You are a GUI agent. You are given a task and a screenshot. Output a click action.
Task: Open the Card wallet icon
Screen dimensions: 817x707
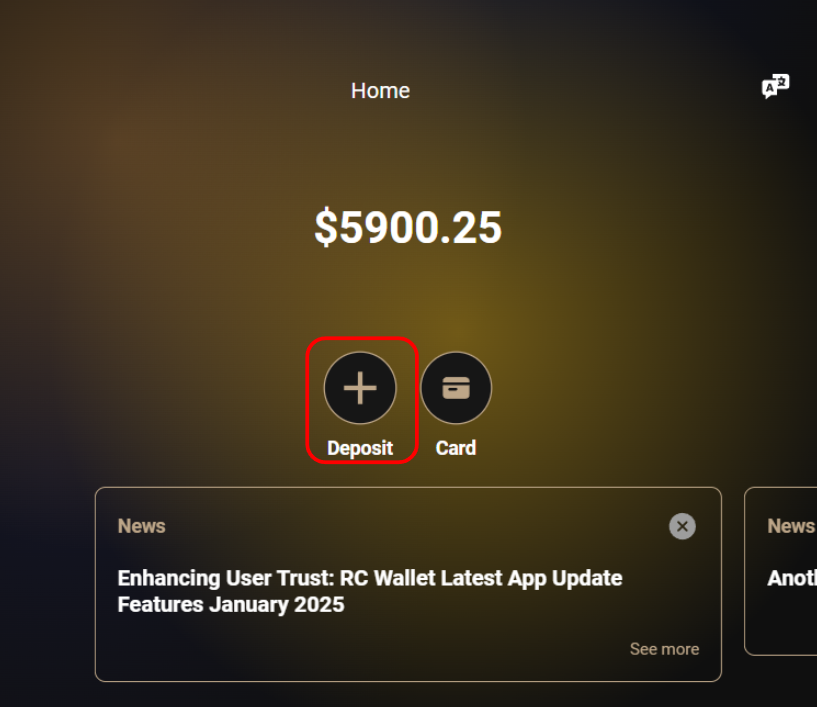(x=456, y=388)
